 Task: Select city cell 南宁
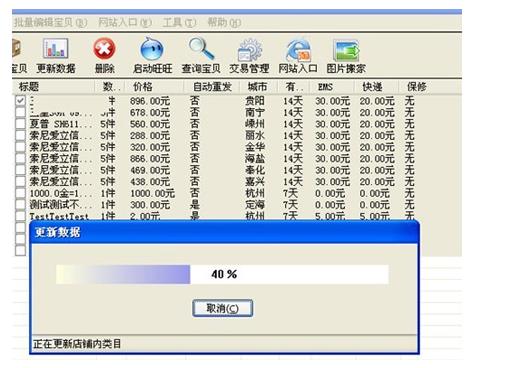coord(255,112)
